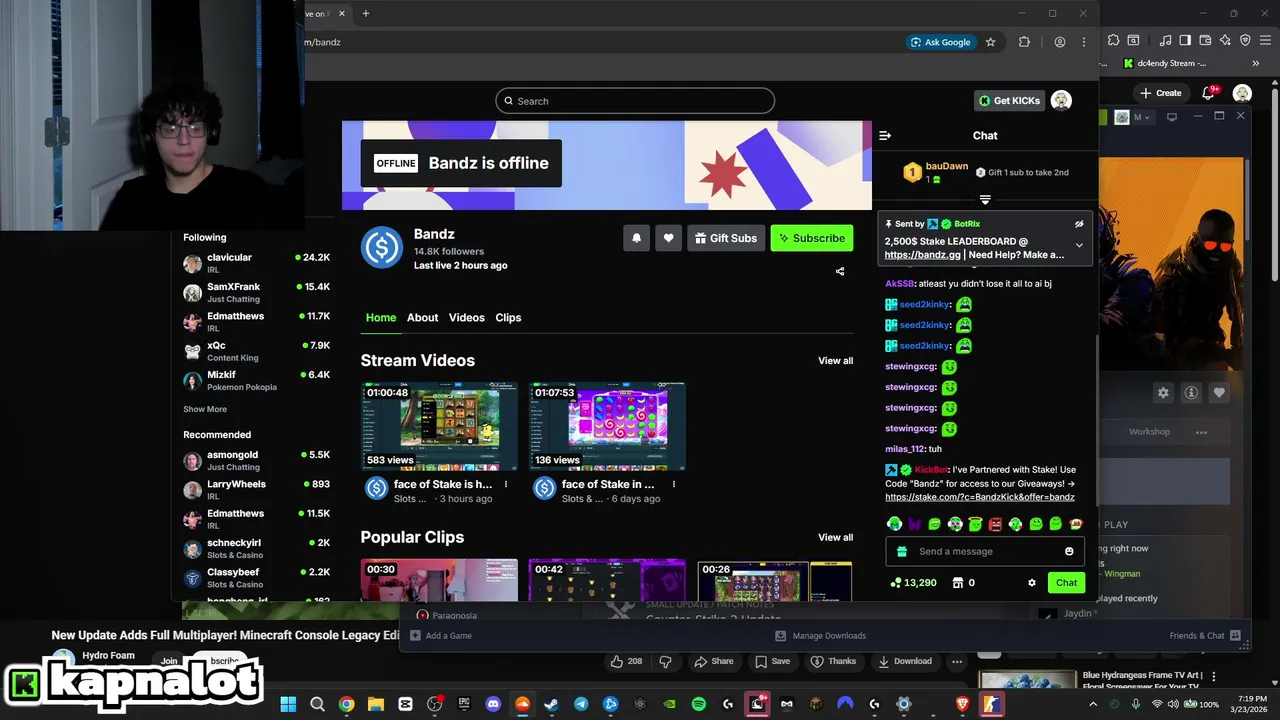This screenshot has width=1280, height=720.
Task: Open the 00:42 popular clip thumbnail
Action: tap(607, 580)
